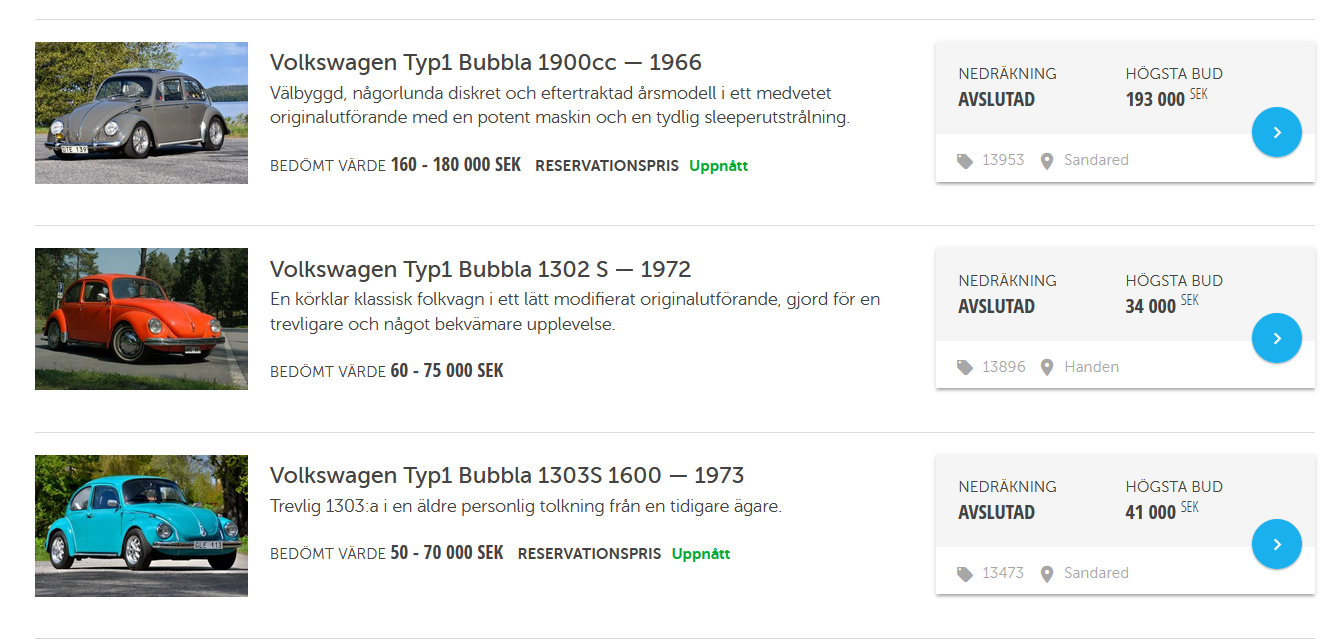
Task: Click location pin next to Handen
Action: pos(1047,367)
